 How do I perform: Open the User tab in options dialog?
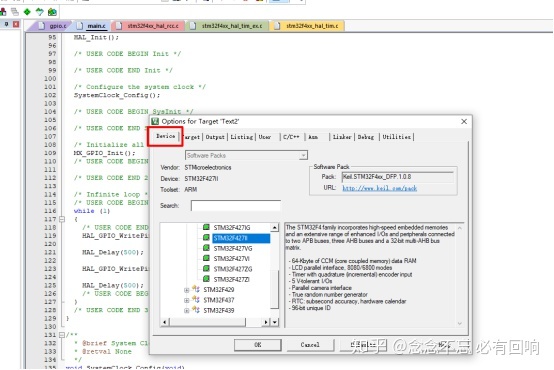coord(265,137)
